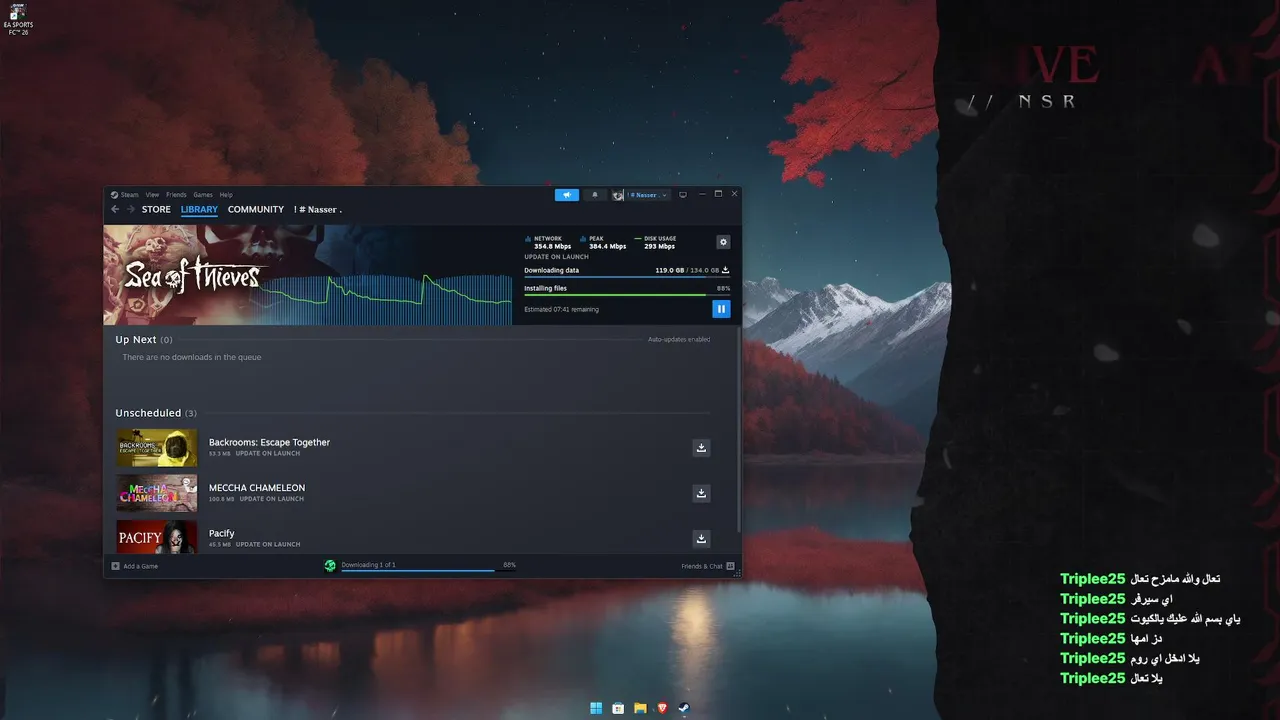Switch to the LIBRARY tab
1280x720 pixels.
tap(199, 210)
